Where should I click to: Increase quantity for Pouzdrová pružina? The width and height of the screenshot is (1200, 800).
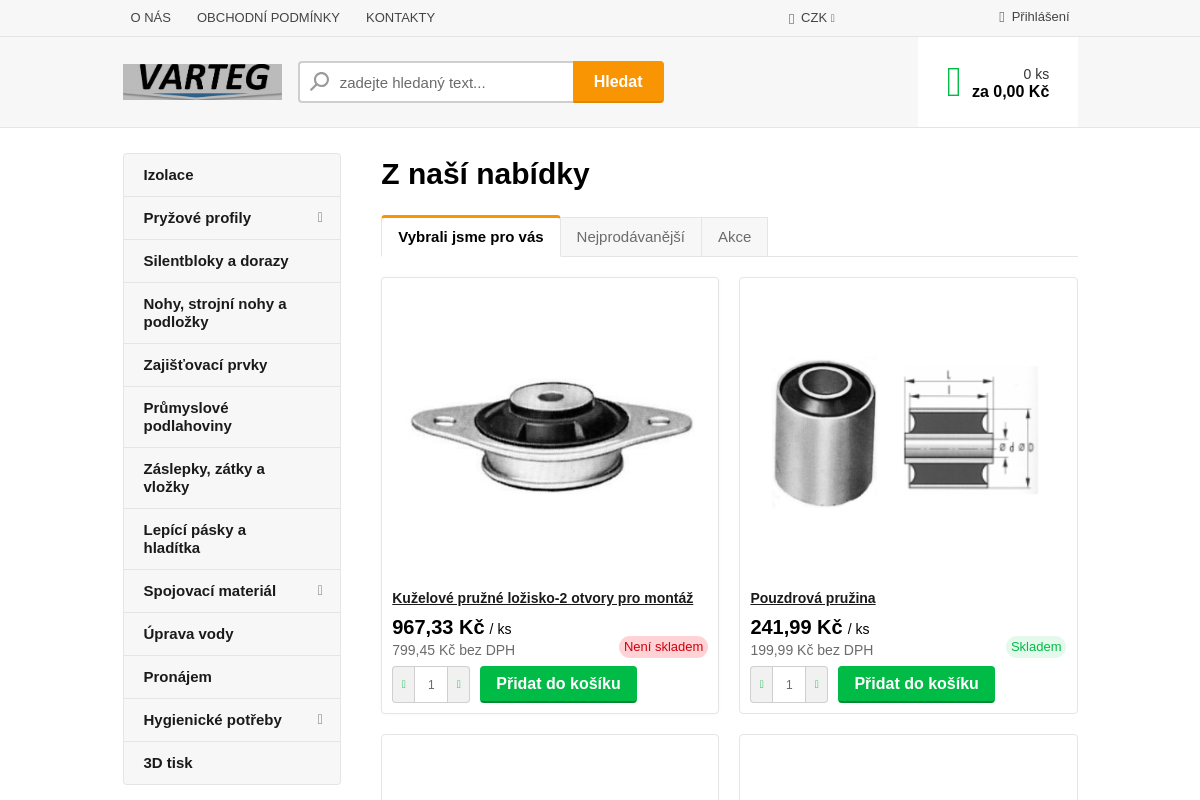pyautogui.click(x=816, y=684)
